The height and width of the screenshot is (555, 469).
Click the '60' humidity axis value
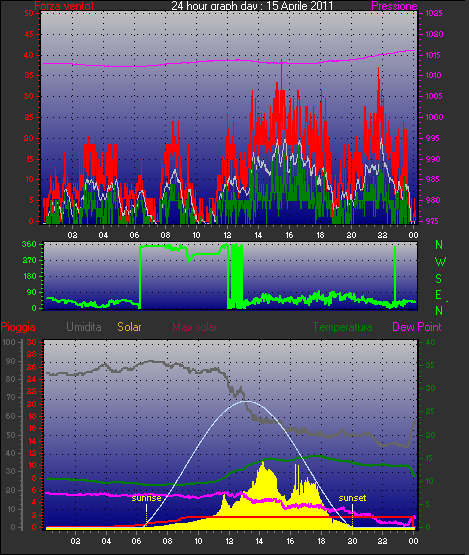[x=11, y=416]
